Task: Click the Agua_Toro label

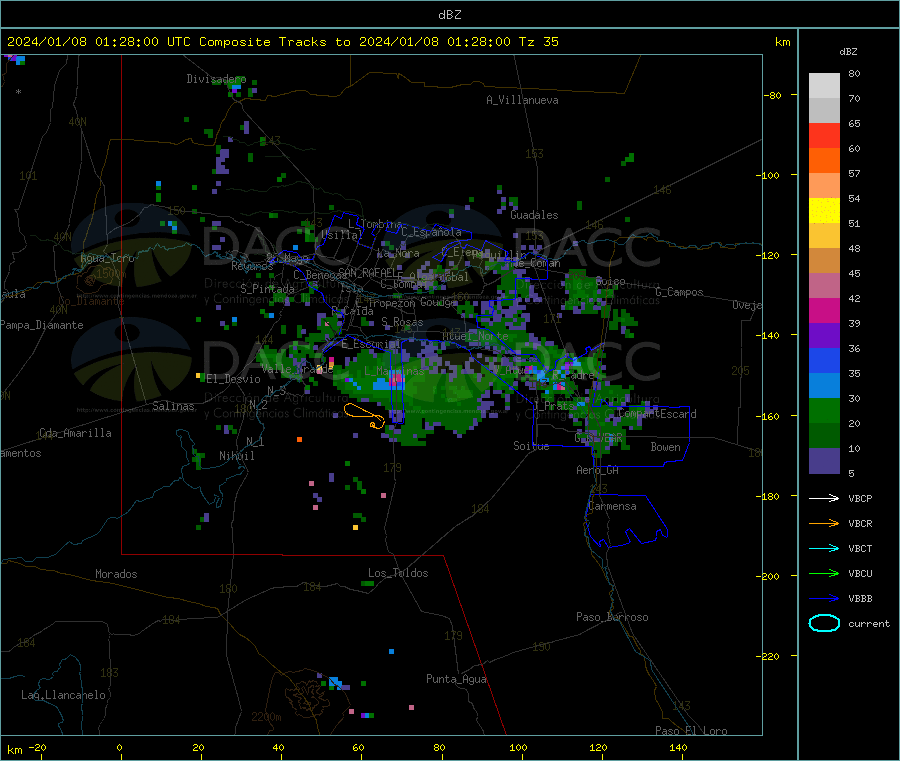Action: pos(107,258)
